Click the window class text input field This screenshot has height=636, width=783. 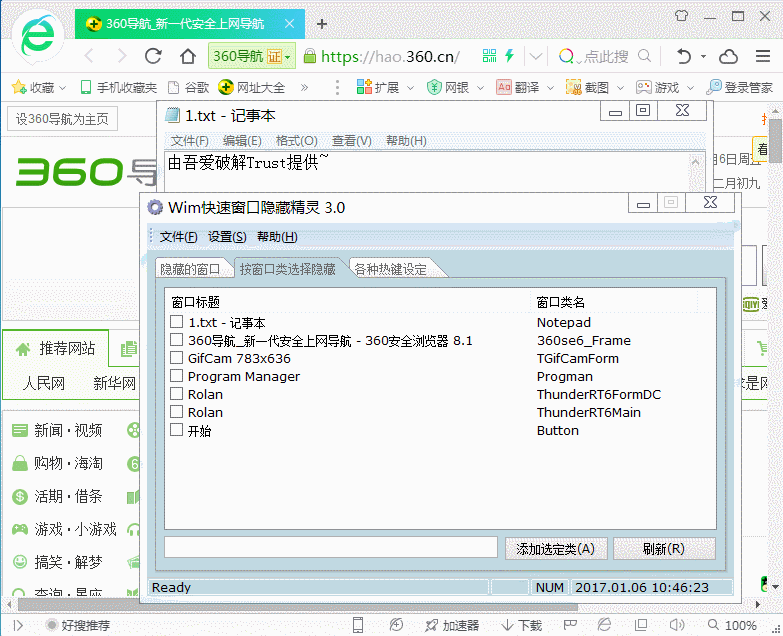click(331, 547)
